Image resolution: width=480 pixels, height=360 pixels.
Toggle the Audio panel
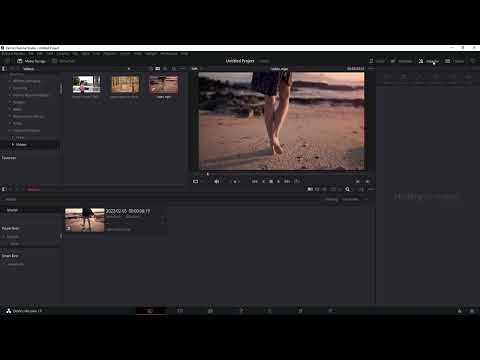(x=377, y=61)
